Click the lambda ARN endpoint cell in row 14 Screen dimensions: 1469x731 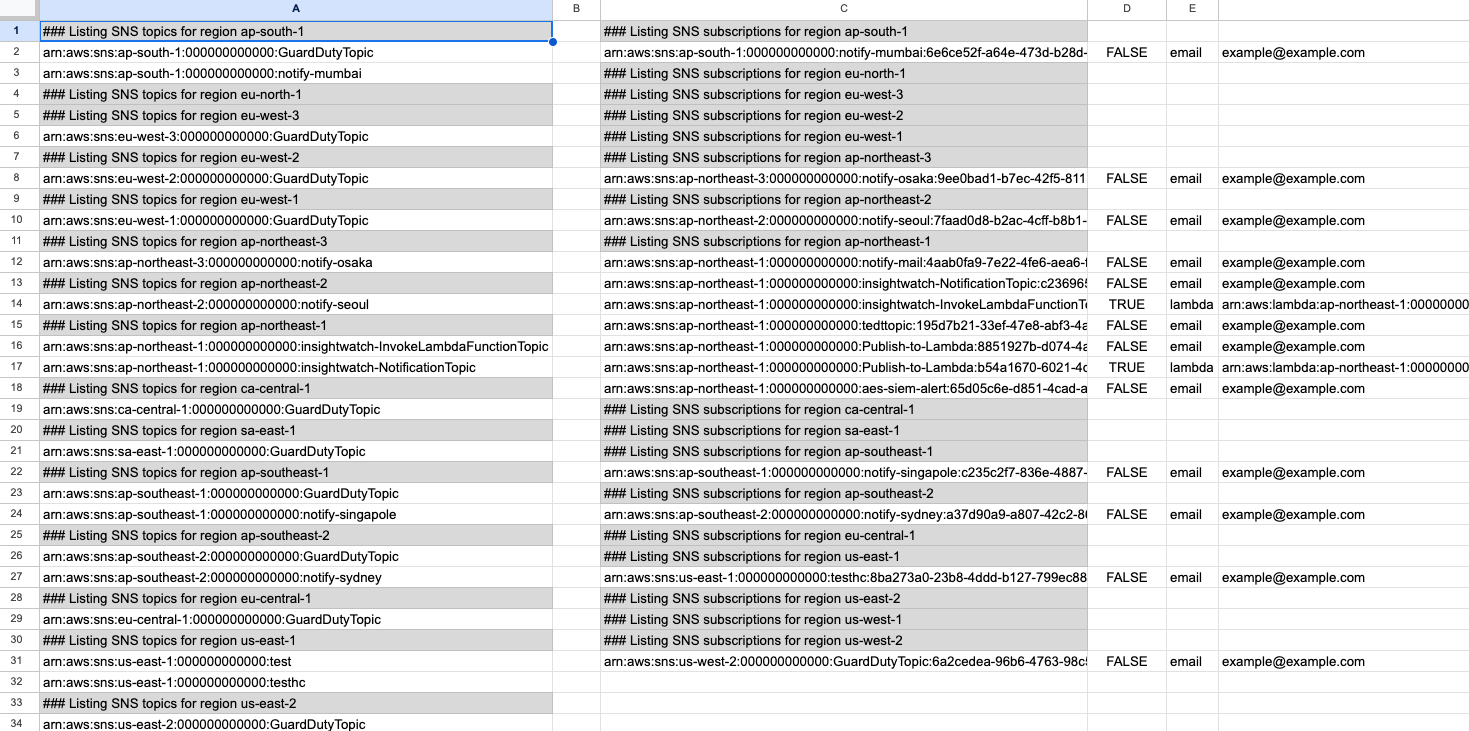point(1342,304)
